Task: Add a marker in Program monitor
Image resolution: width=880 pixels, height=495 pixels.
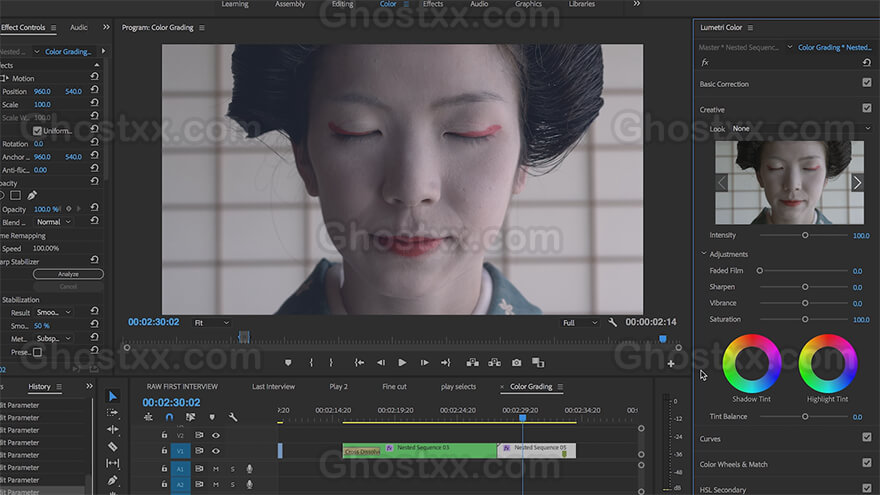Action: (288, 363)
